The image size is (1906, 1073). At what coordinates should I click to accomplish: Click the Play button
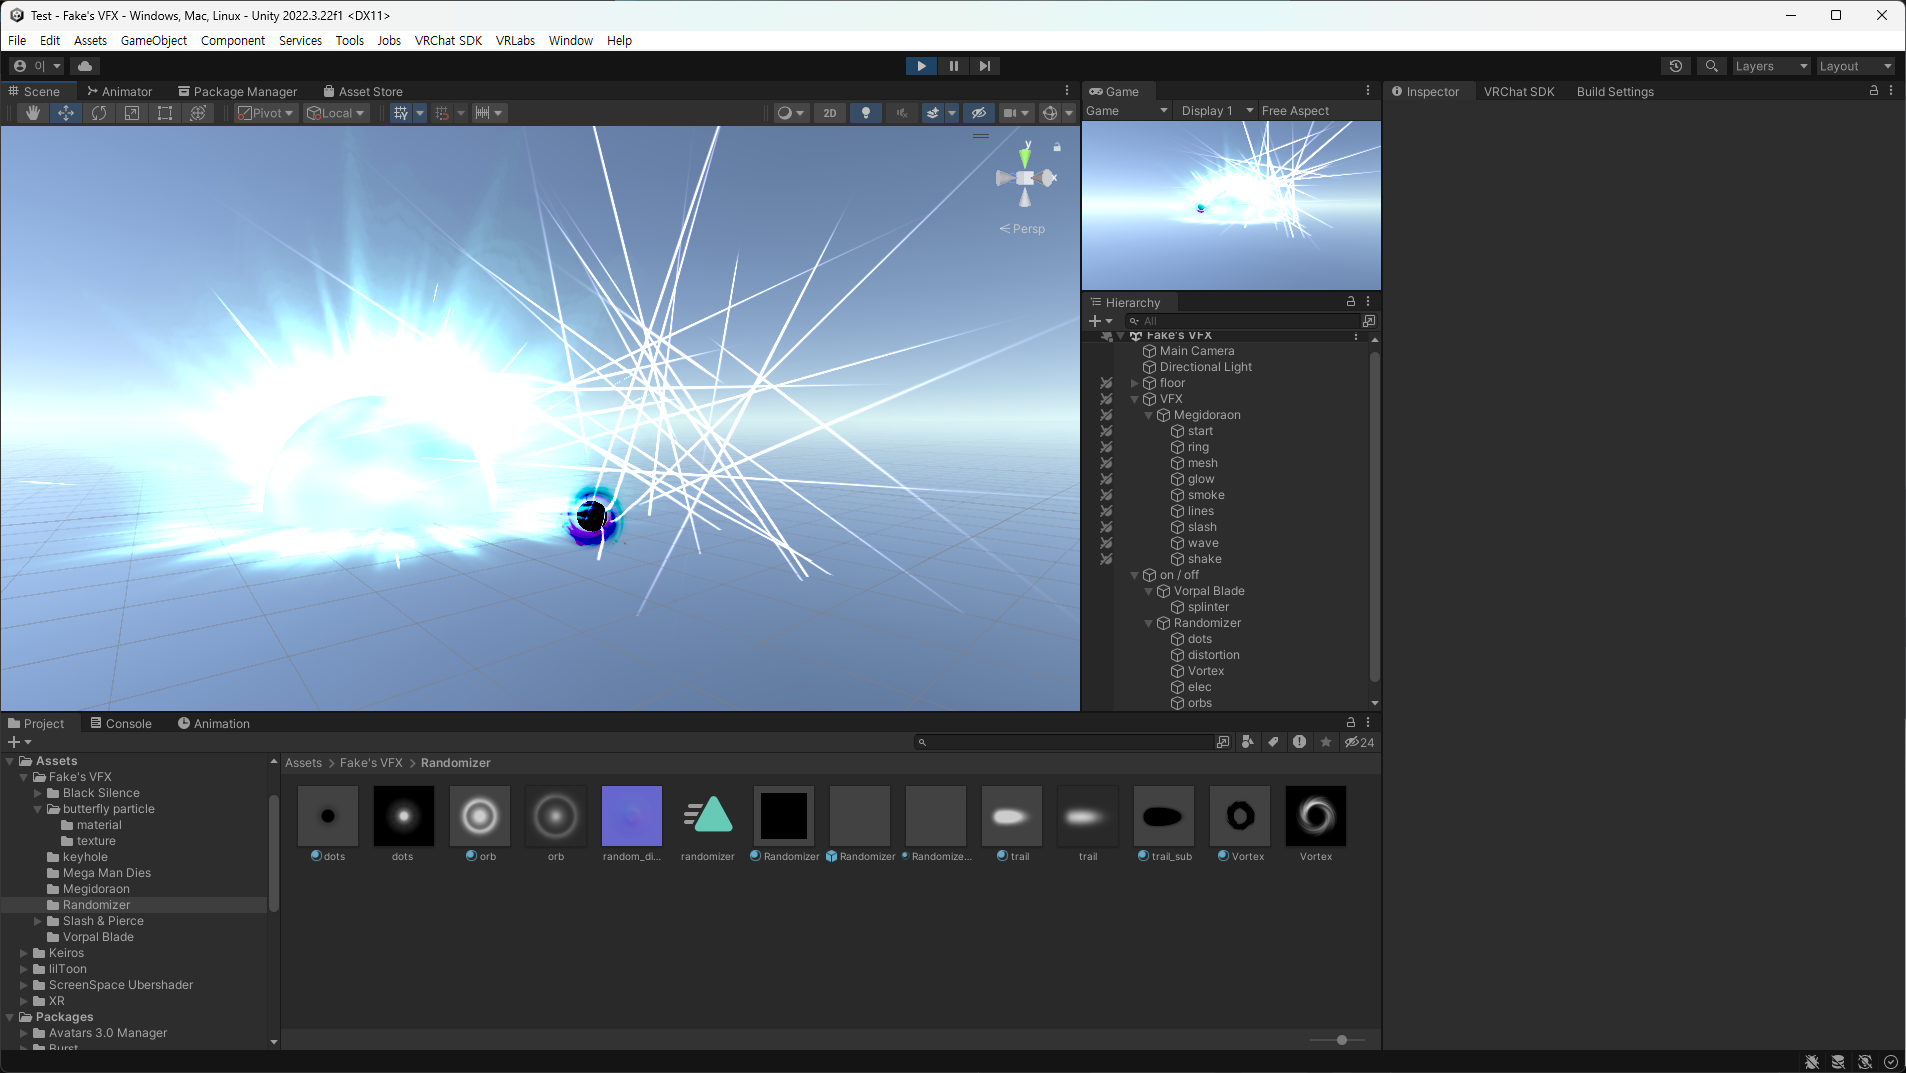(x=921, y=66)
